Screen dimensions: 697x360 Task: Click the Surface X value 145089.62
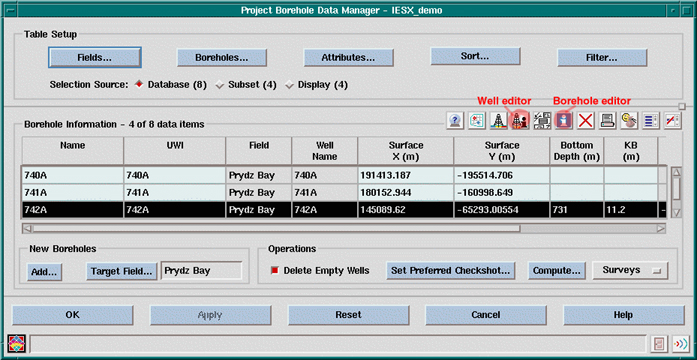coord(406,210)
